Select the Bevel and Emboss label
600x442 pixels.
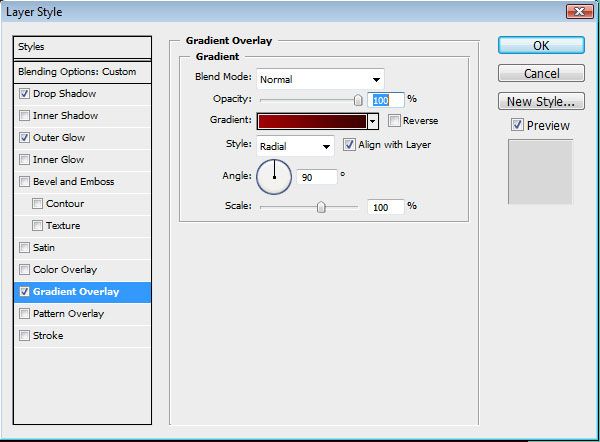pyautogui.click(x=73, y=182)
